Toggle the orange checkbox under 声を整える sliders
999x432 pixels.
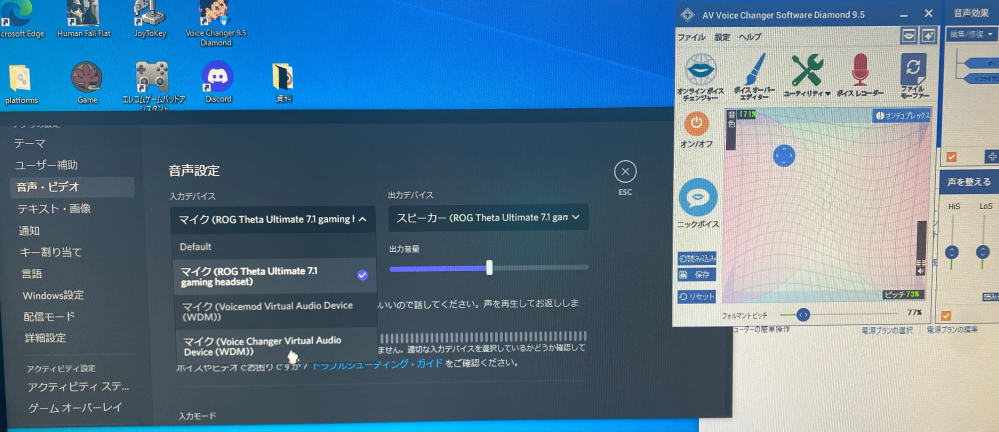(x=946, y=315)
